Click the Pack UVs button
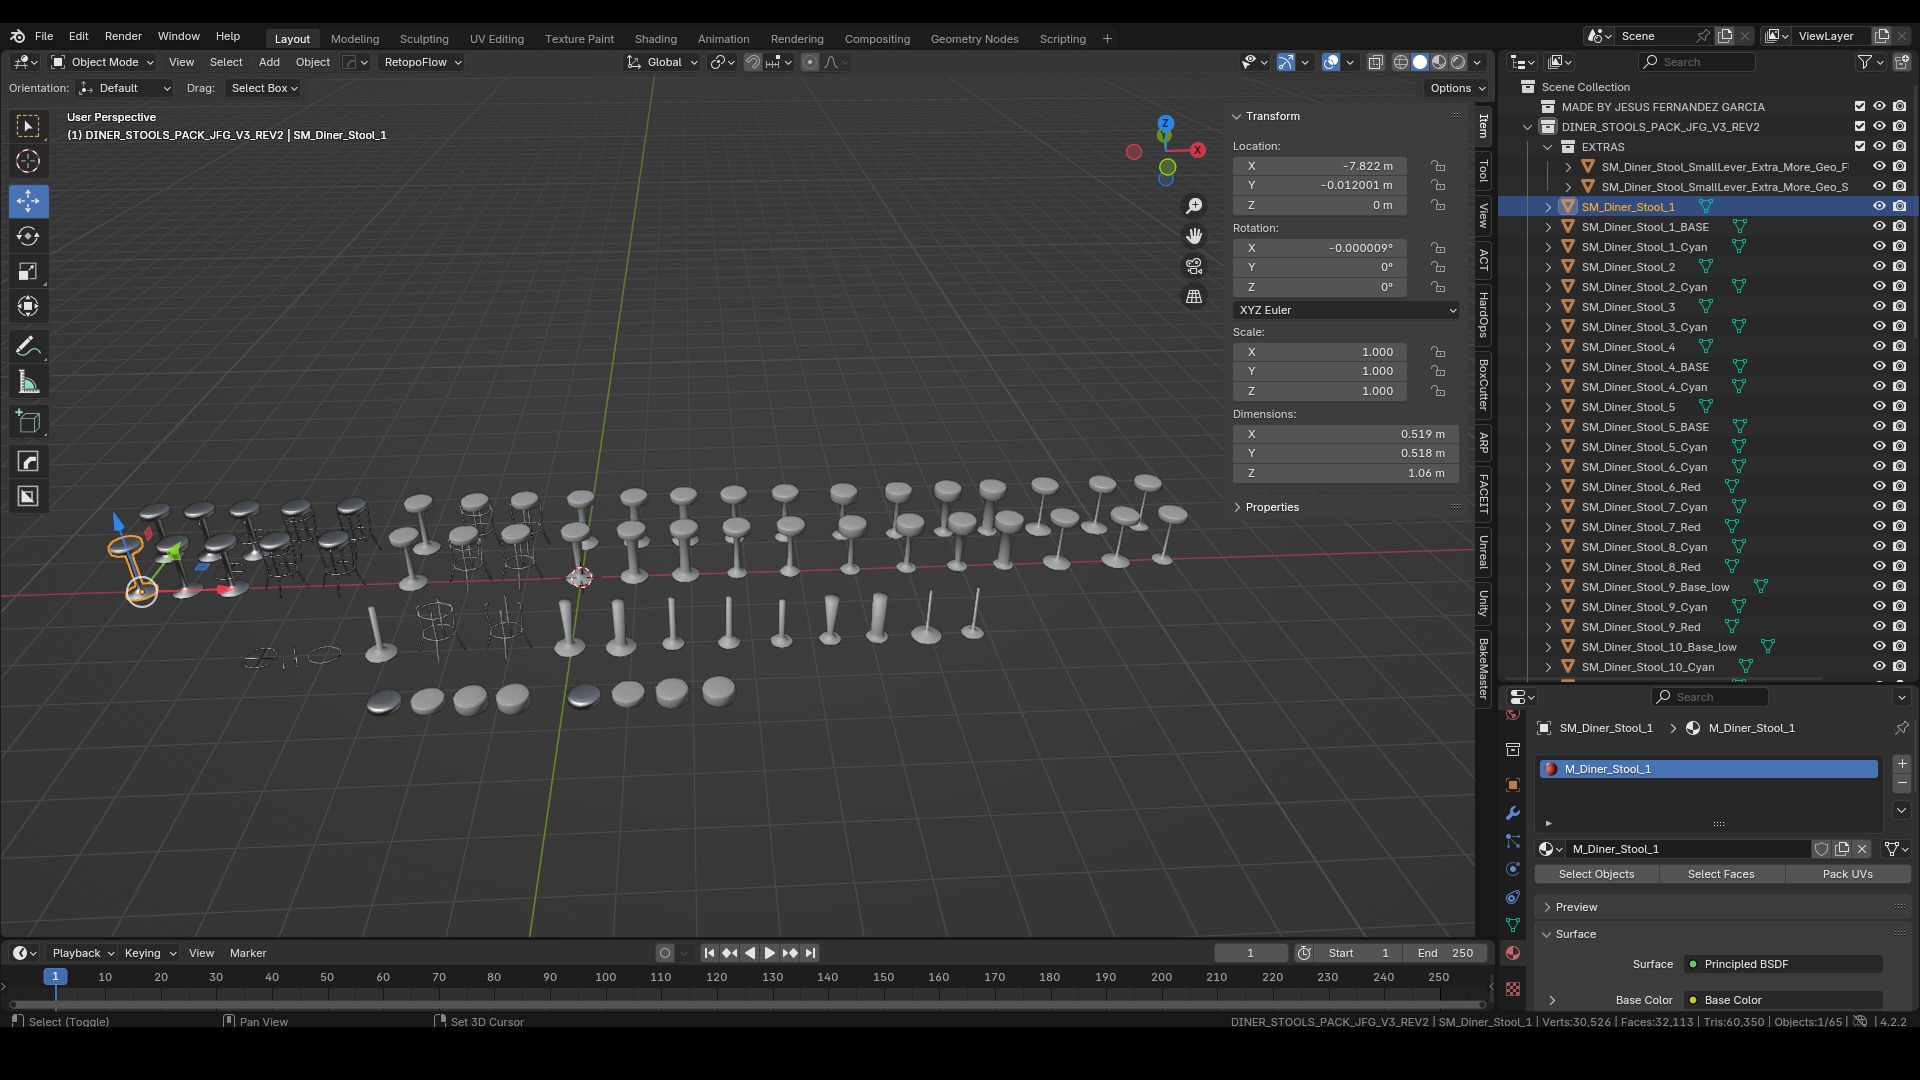This screenshot has height=1080, width=1920. tap(1847, 874)
